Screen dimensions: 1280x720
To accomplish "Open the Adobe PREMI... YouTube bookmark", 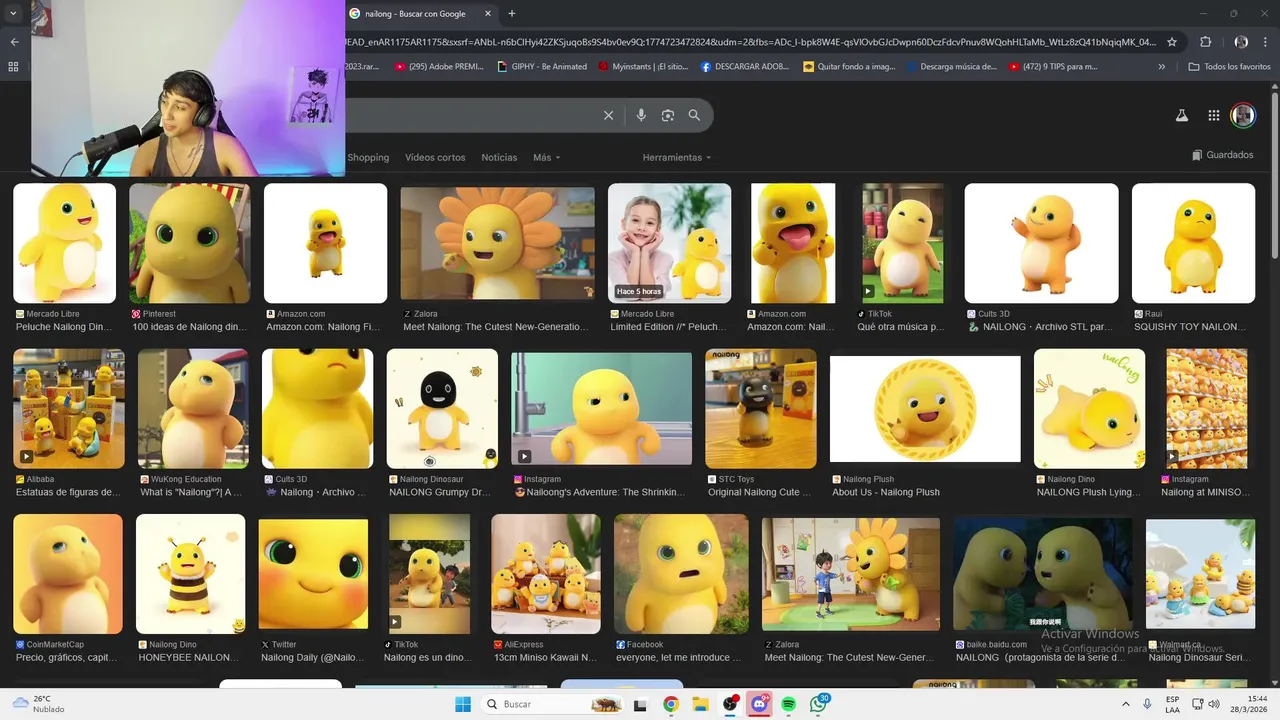I will [439, 67].
